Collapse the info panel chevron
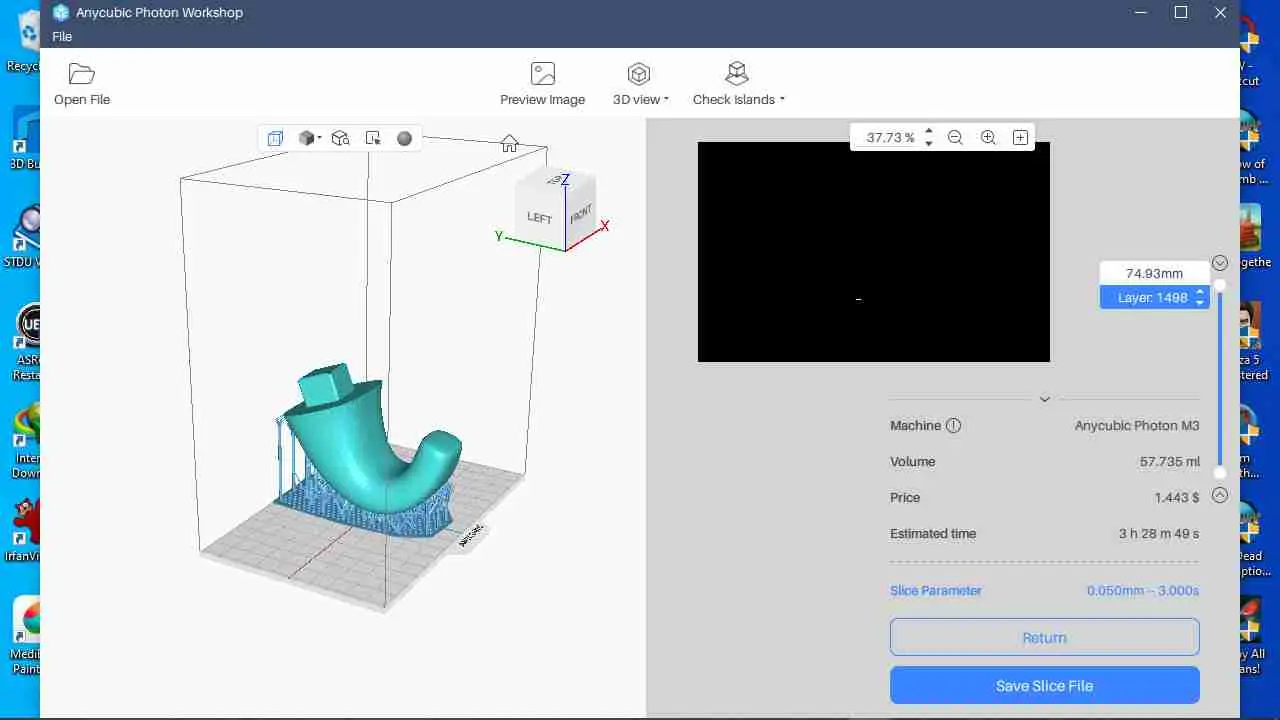 (1044, 399)
